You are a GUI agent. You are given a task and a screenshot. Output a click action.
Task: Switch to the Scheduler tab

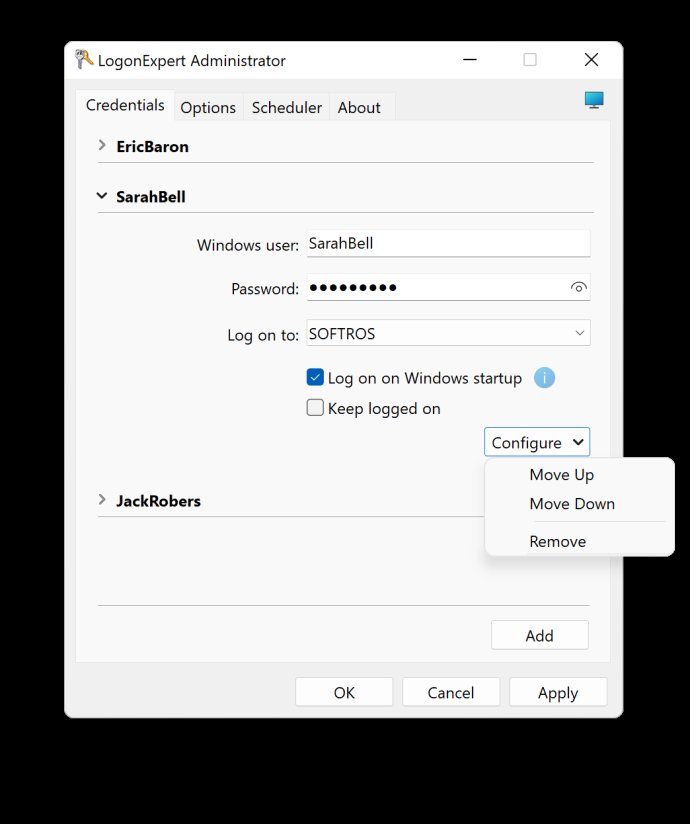coord(286,108)
